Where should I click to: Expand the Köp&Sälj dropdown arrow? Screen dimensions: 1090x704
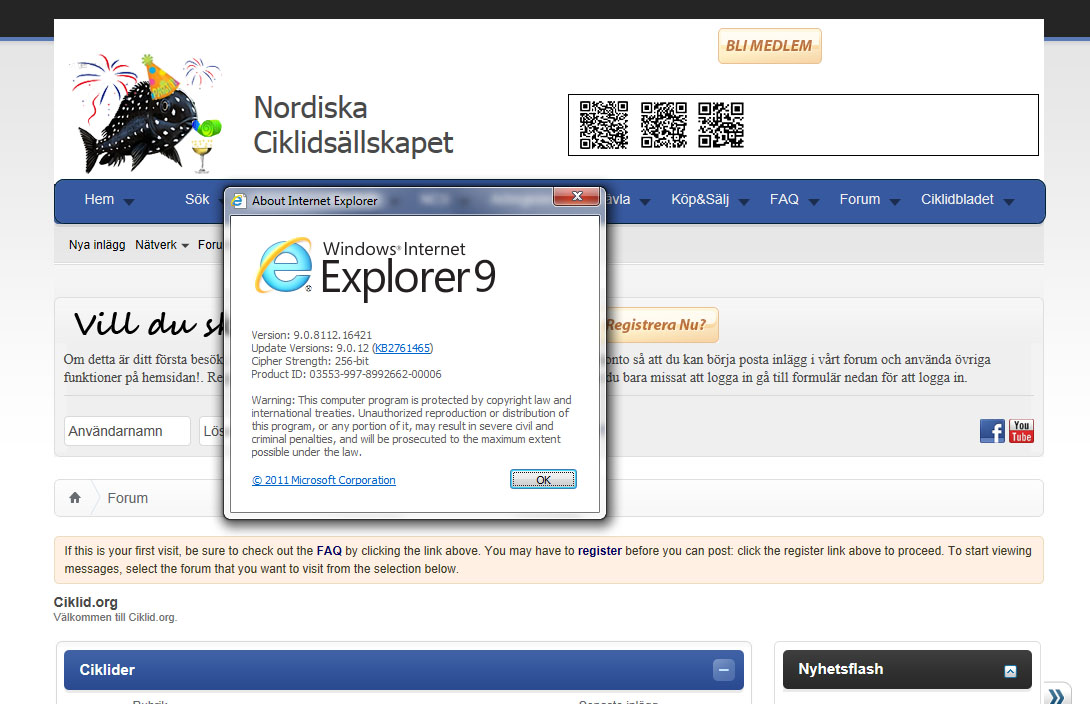click(x=744, y=202)
